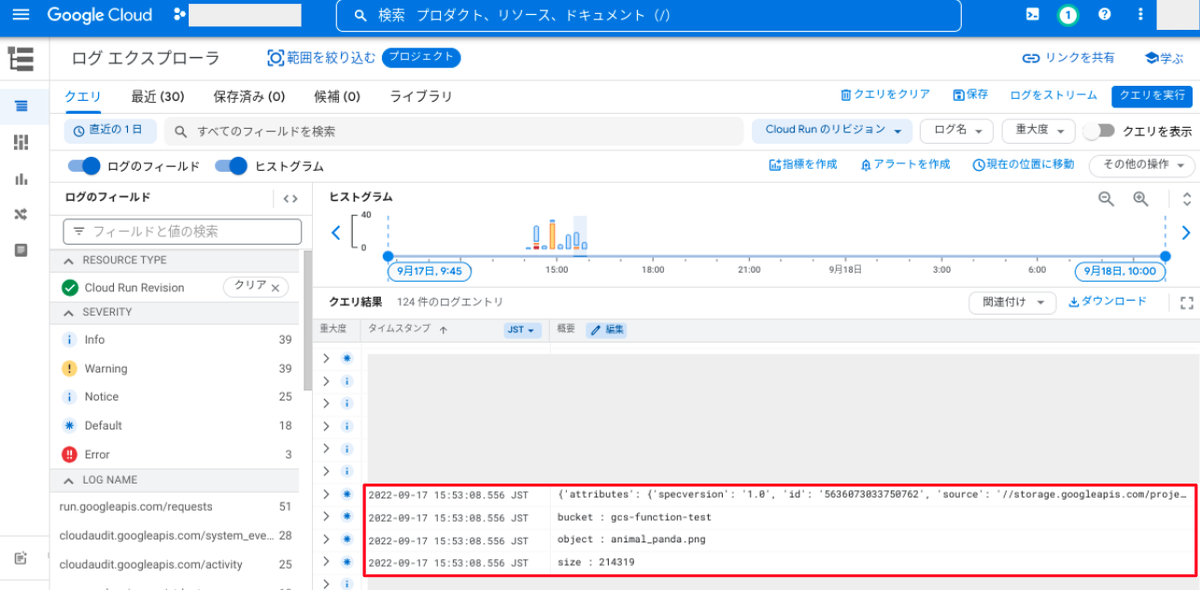This screenshot has height=590, width=1200.
Task: Collapse the histogram panel with up-down arrows
Action: click(x=1187, y=198)
